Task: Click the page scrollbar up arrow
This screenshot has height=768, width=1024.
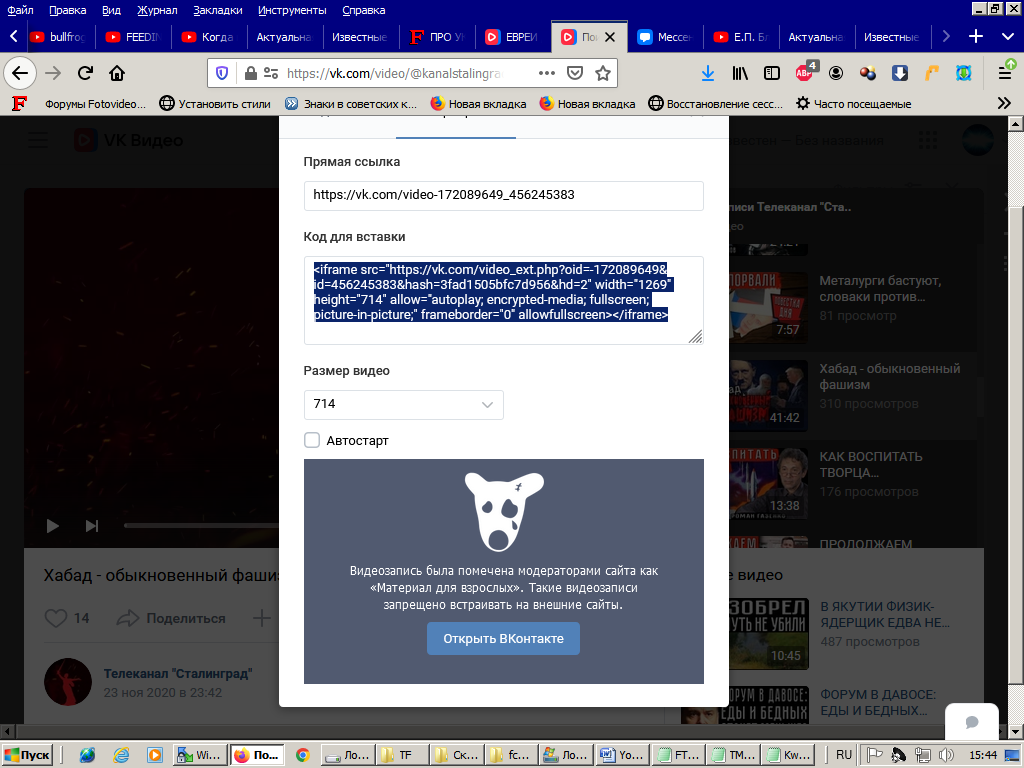Action: (1016, 123)
